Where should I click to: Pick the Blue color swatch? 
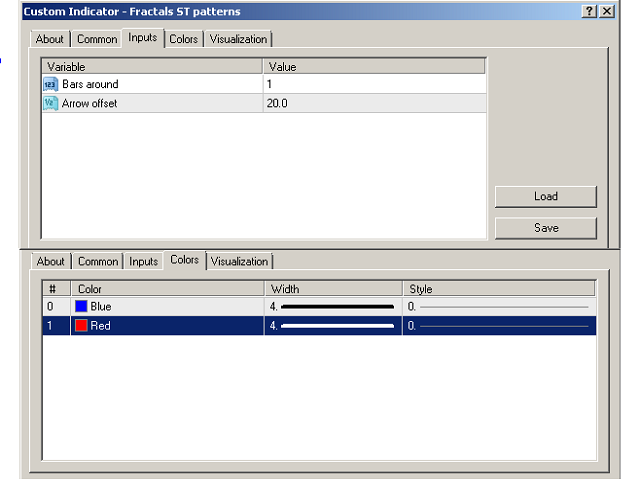(81, 306)
